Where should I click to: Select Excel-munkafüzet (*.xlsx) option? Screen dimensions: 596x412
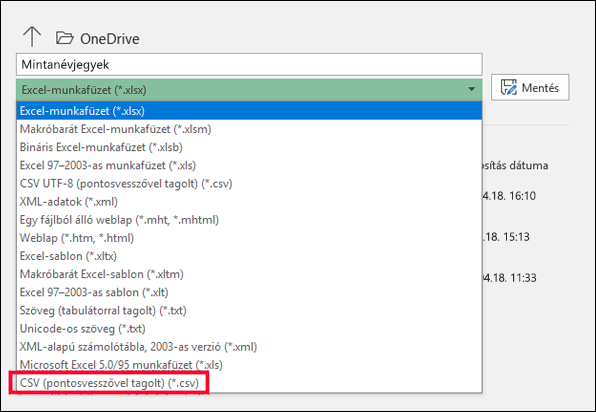click(249, 111)
